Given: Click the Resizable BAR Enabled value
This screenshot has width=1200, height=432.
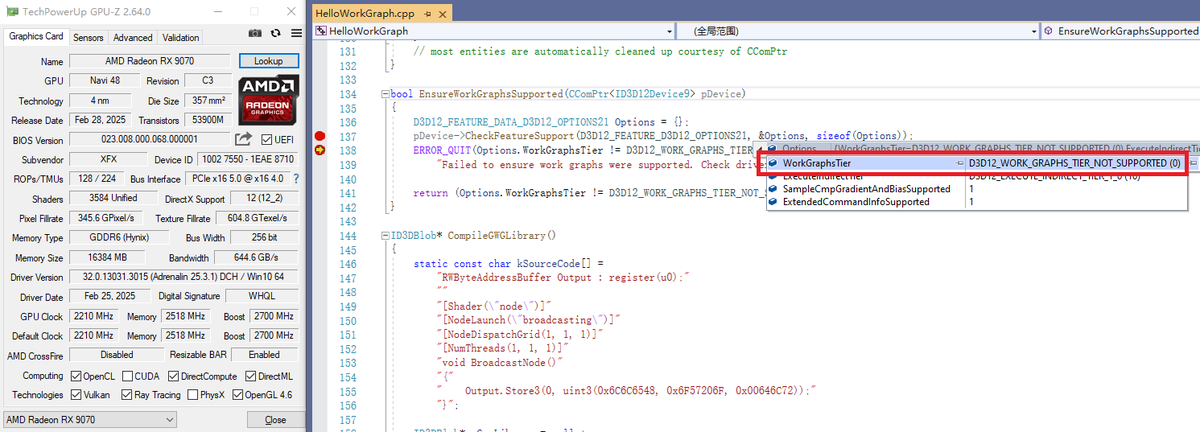Looking at the screenshot, I should 265,354.
